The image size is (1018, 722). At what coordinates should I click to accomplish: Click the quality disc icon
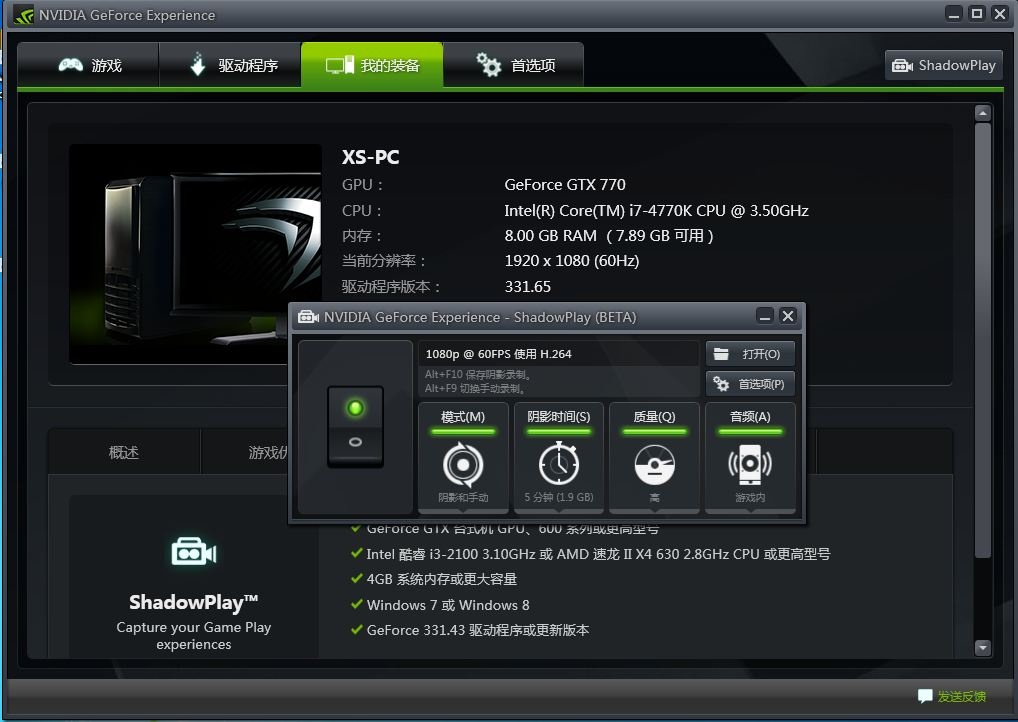654,465
